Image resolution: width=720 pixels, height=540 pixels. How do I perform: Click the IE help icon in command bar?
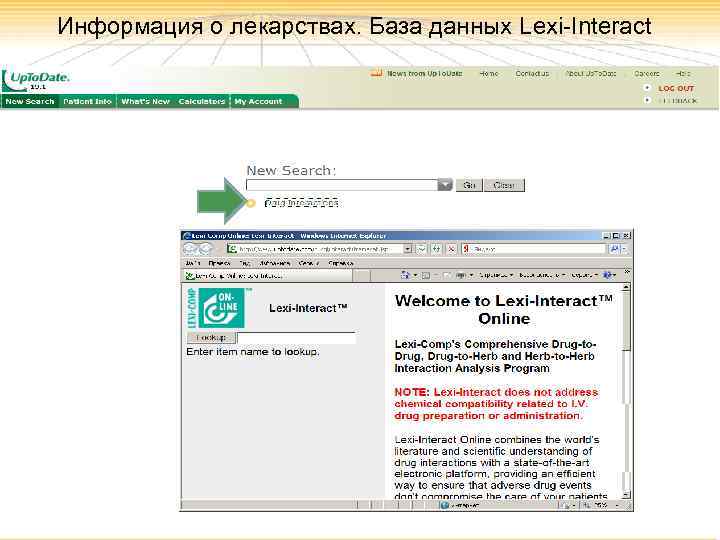tap(608, 275)
